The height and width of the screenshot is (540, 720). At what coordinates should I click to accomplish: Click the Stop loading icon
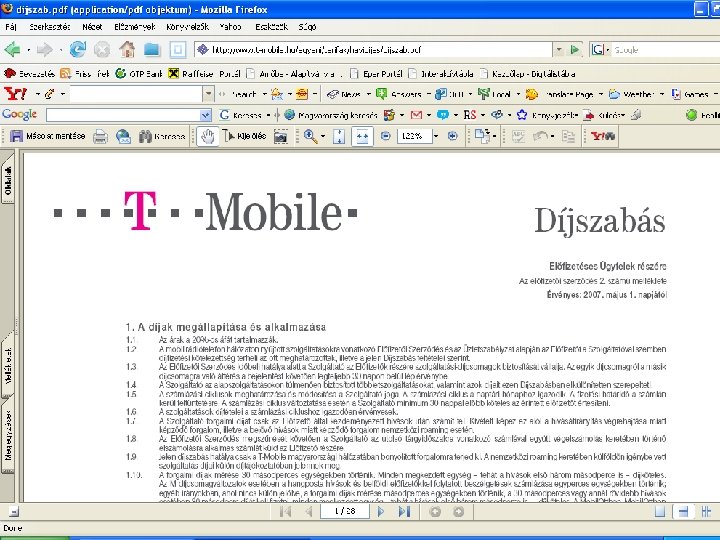click(x=102, y=49)
